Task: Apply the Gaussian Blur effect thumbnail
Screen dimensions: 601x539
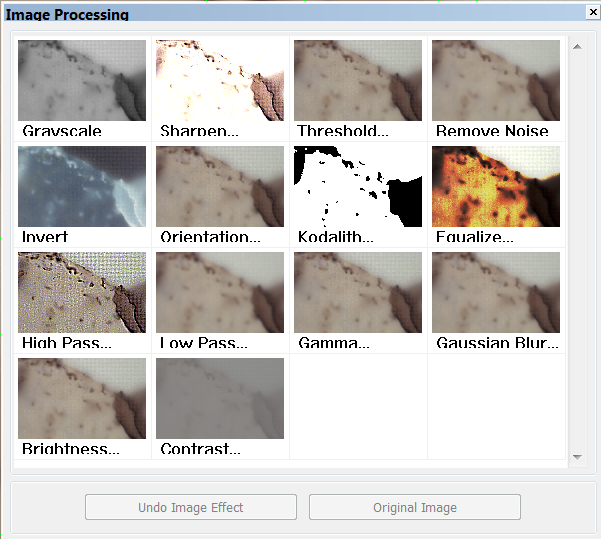Action: [x=496, y=293]
